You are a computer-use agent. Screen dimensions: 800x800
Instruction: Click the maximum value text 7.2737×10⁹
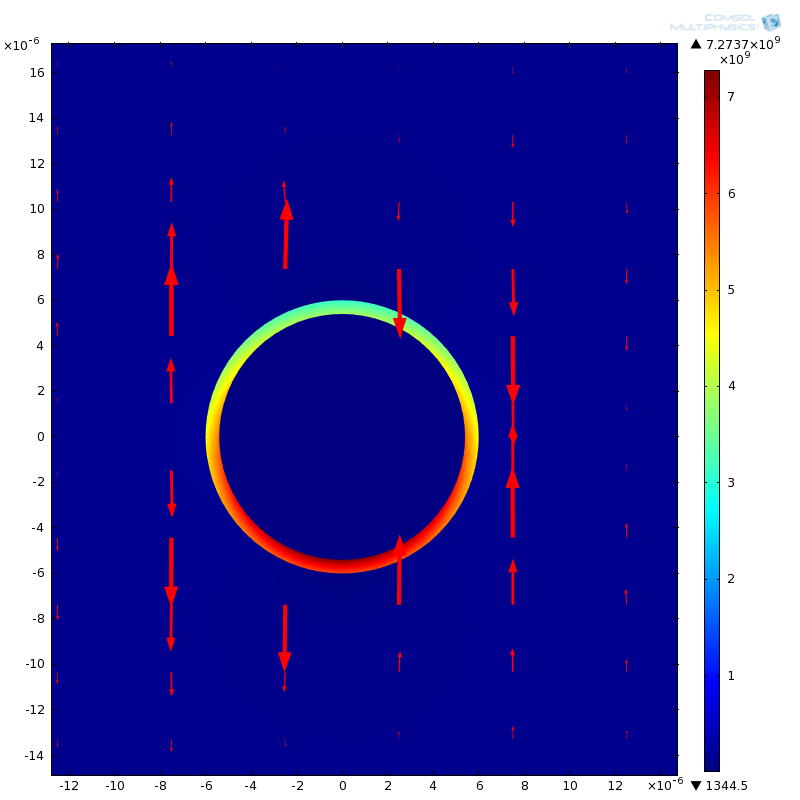click(x=742, y=44)
